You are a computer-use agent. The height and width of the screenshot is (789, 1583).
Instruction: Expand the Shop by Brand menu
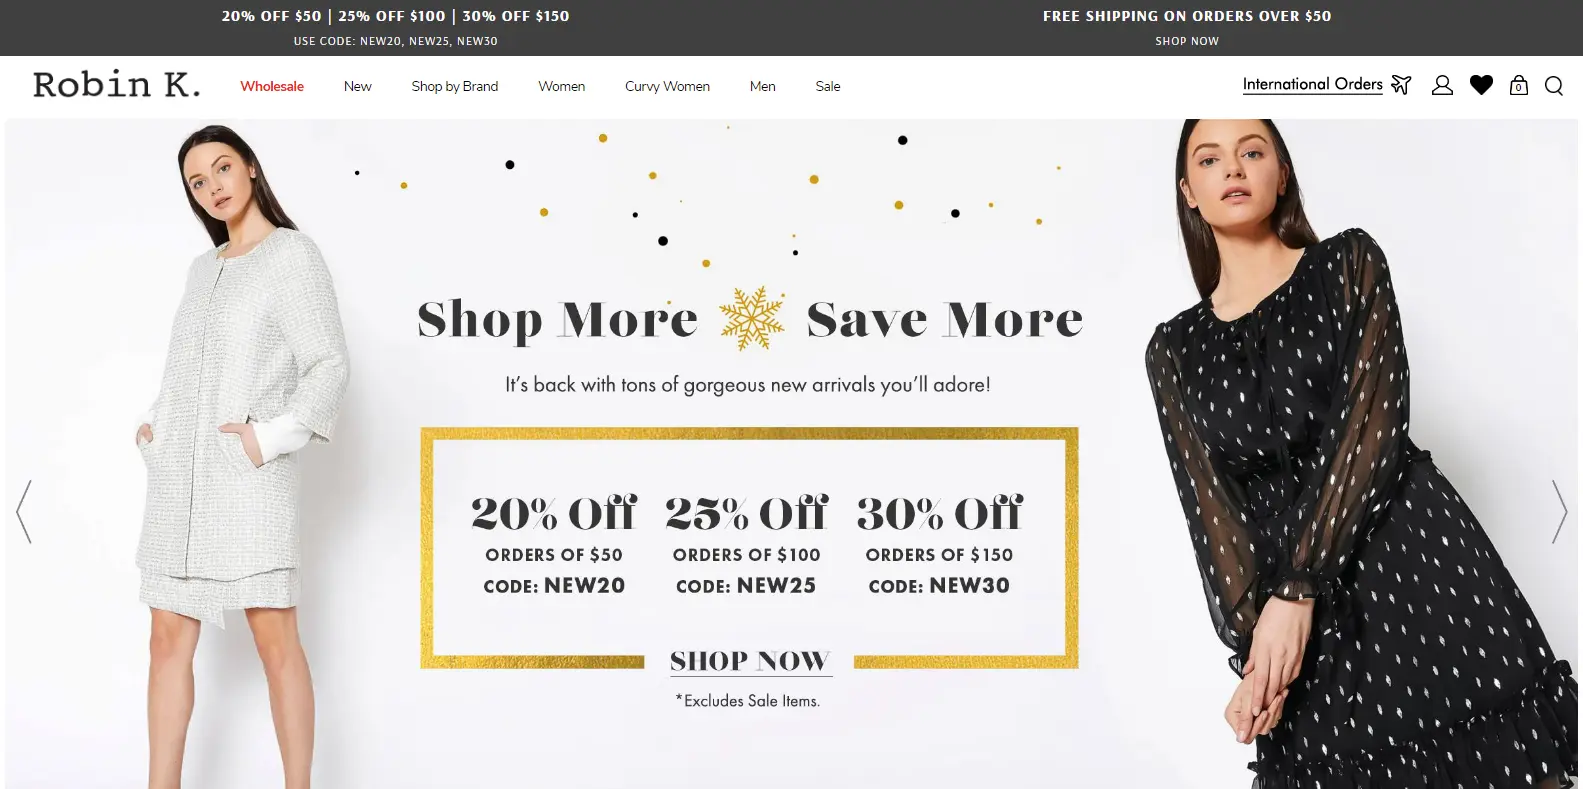455,86
